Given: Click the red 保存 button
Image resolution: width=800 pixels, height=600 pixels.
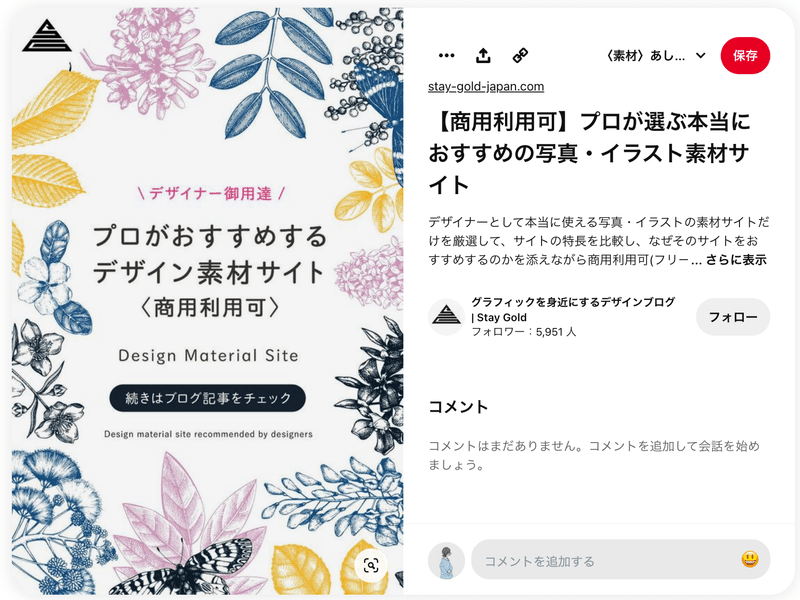Looking at the screenshot, I should [x=745, y=56].
